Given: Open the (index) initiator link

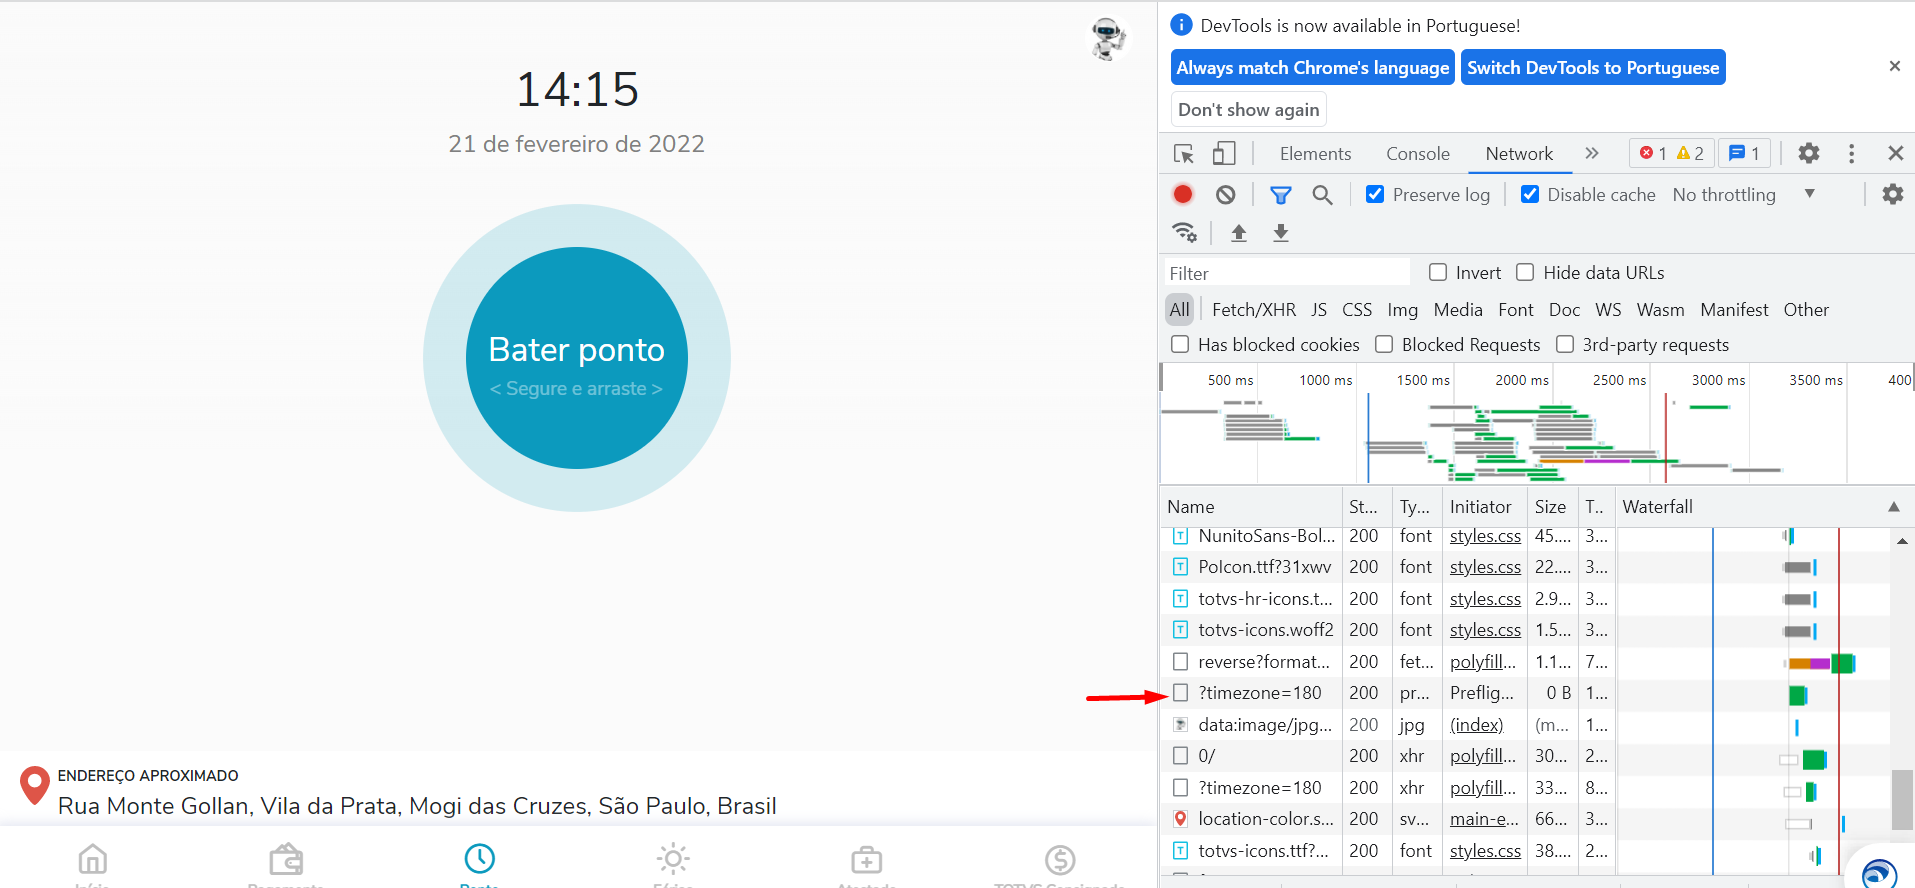Looking at the screenshot, I should [1477, 725].
